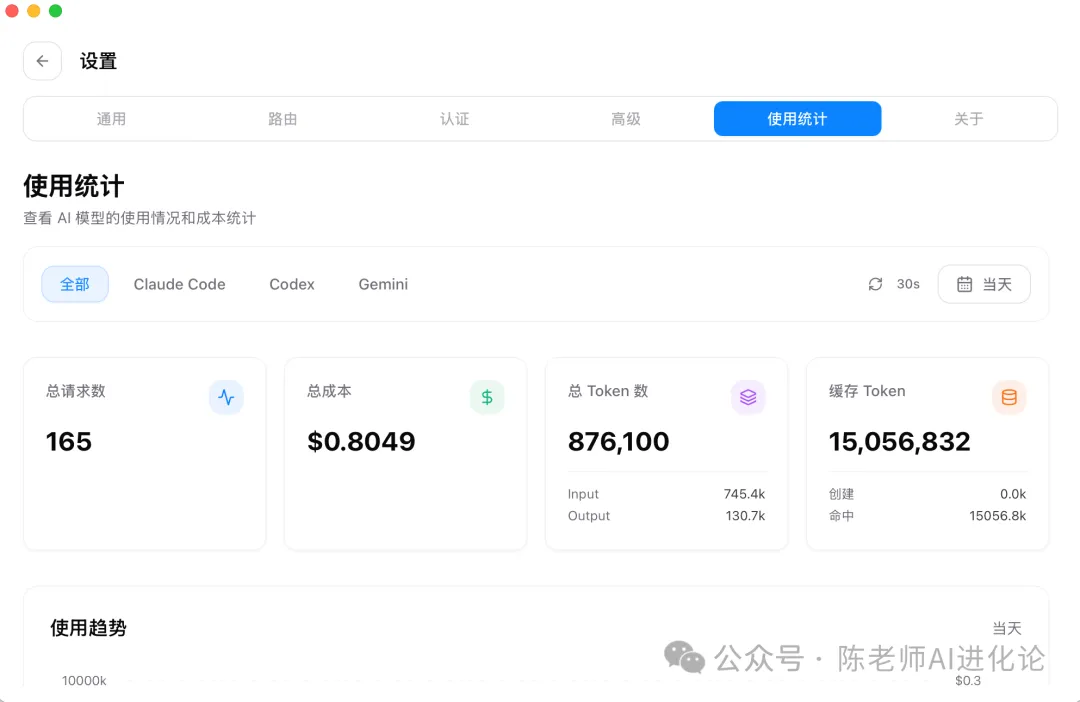Click the layers icon in 总 Token 数 card
Image resolution: width=1080 pixels, height=702 pixels.
tap(748, 397)
